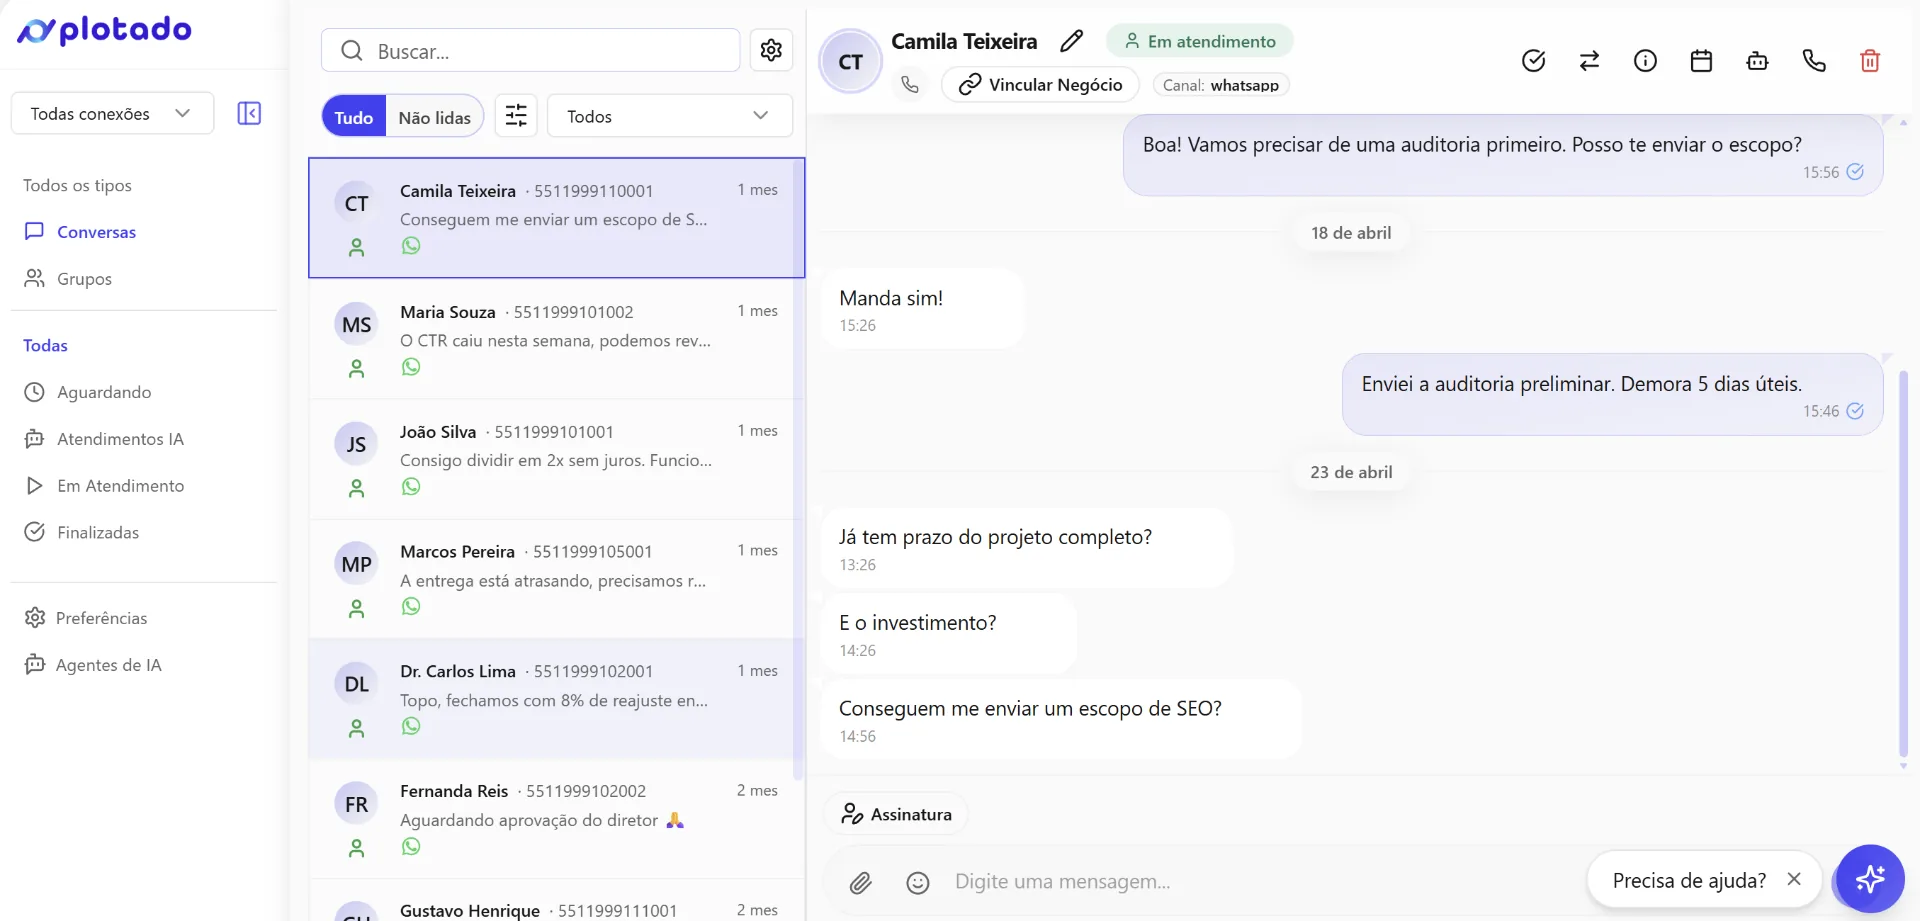Viewport: 1920px width, 921px height.
Task: Open Grupos in sidebar
Action: click(x=84, y=278)
